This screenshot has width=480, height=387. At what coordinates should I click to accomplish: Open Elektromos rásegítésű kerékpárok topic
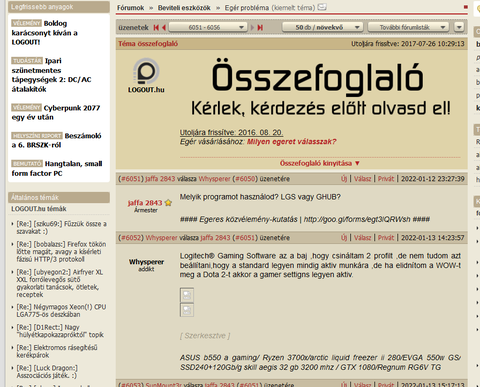57,351
